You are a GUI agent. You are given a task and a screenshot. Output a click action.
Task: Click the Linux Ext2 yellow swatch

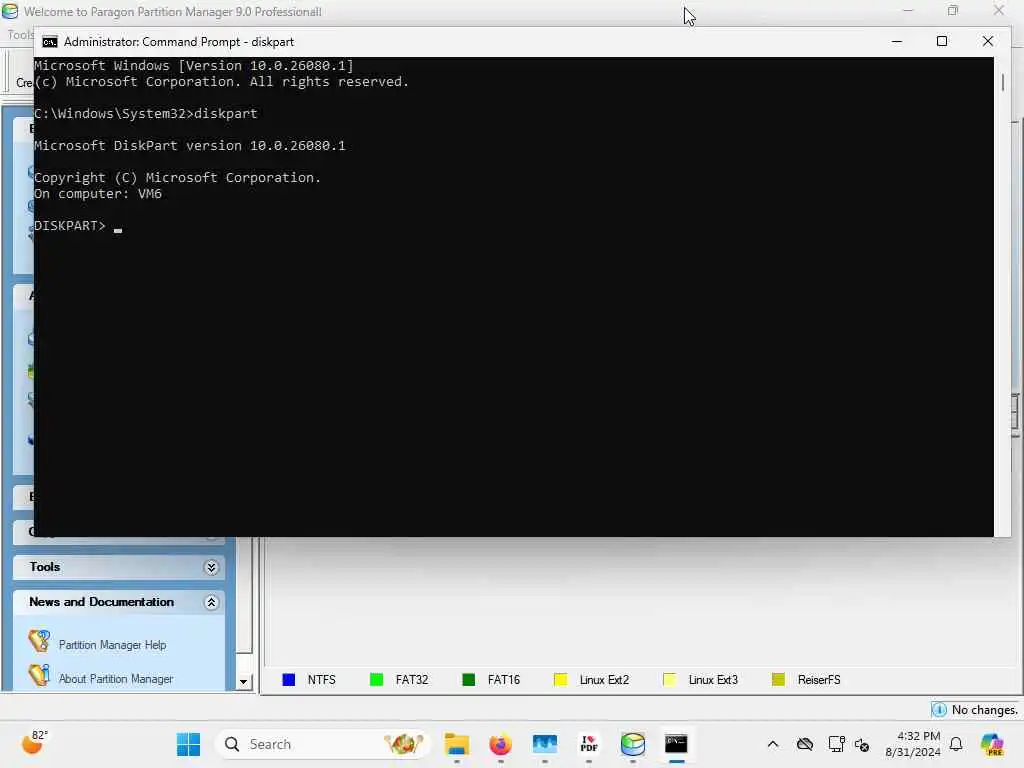tap(560, 680)
